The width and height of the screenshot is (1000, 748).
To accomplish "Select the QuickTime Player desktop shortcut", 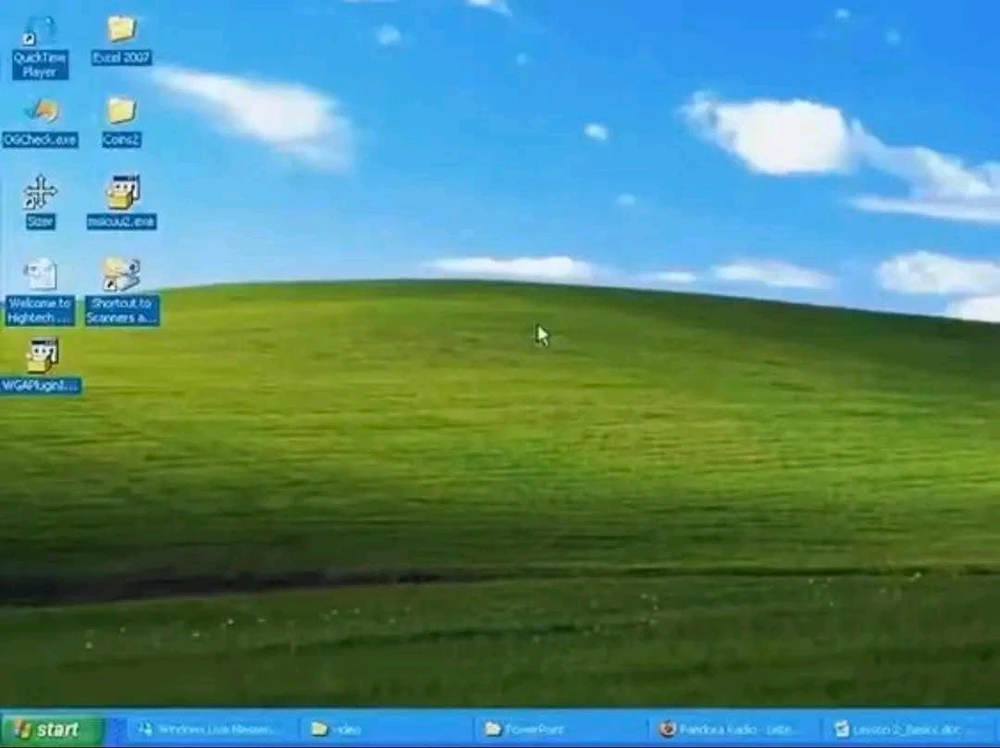I will tap(40, 32).
